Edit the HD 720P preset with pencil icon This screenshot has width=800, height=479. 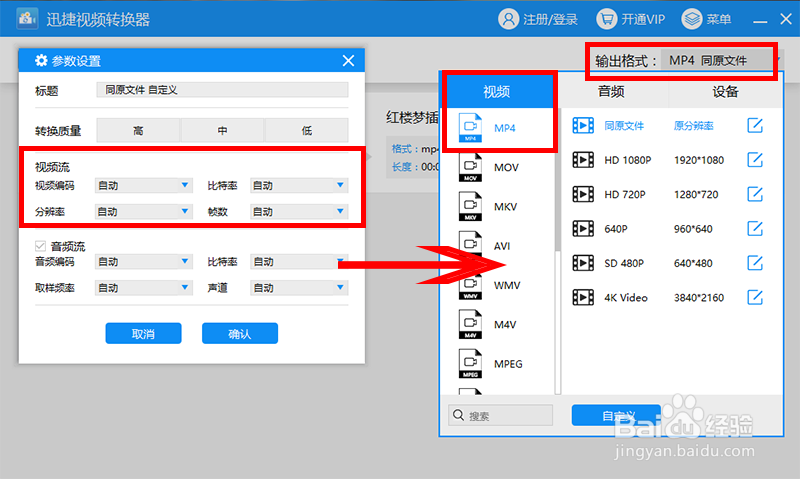(x=755, y=194)
